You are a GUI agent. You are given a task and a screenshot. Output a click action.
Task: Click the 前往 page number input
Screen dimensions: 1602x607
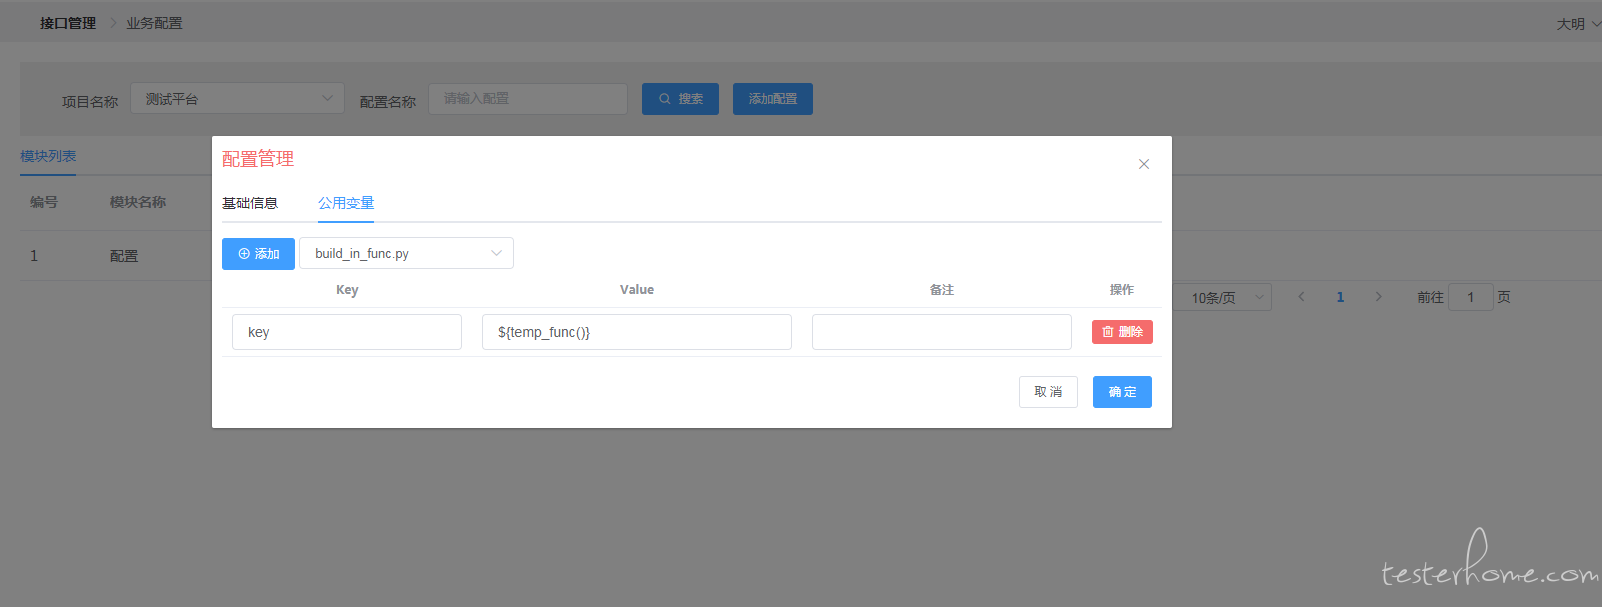point(1470,297)
